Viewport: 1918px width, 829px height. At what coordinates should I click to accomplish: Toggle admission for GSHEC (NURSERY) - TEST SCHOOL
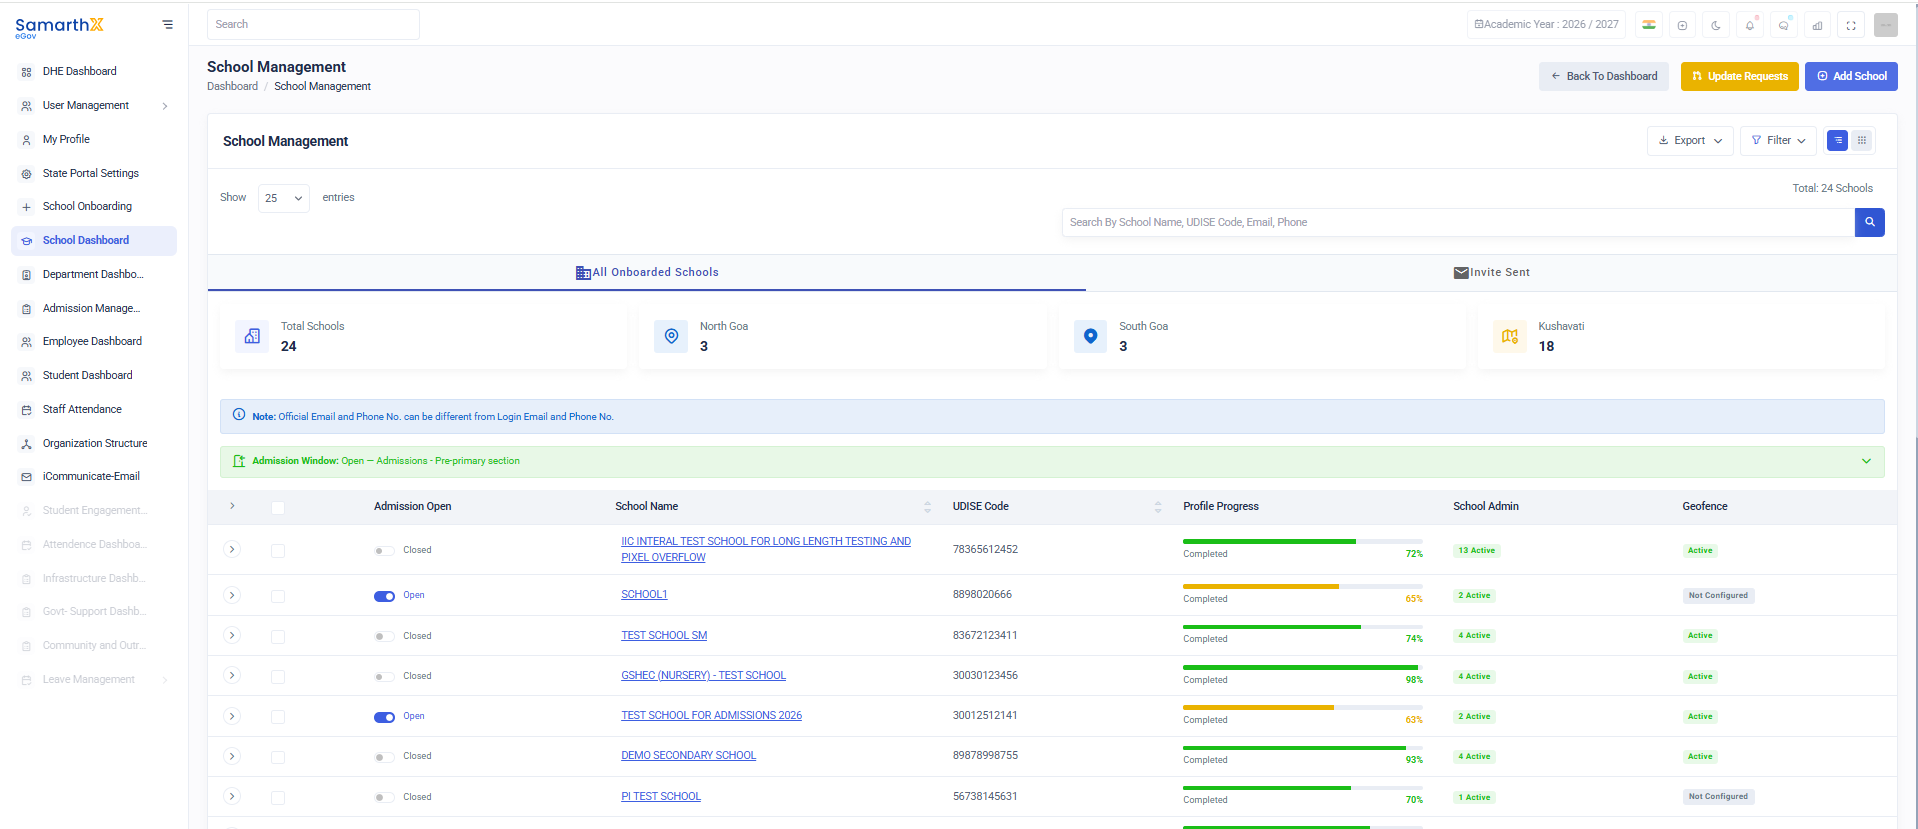[384, 677]
